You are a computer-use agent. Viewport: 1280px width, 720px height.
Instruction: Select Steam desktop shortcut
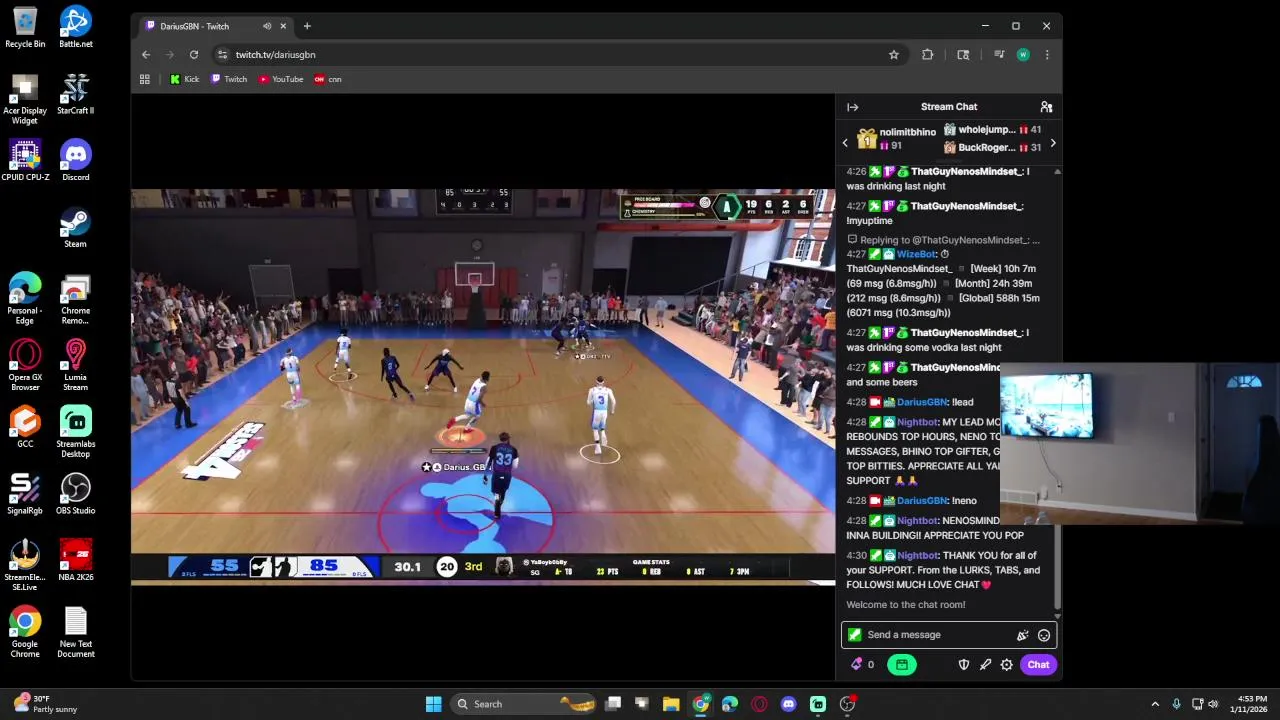tap(75, 228)
